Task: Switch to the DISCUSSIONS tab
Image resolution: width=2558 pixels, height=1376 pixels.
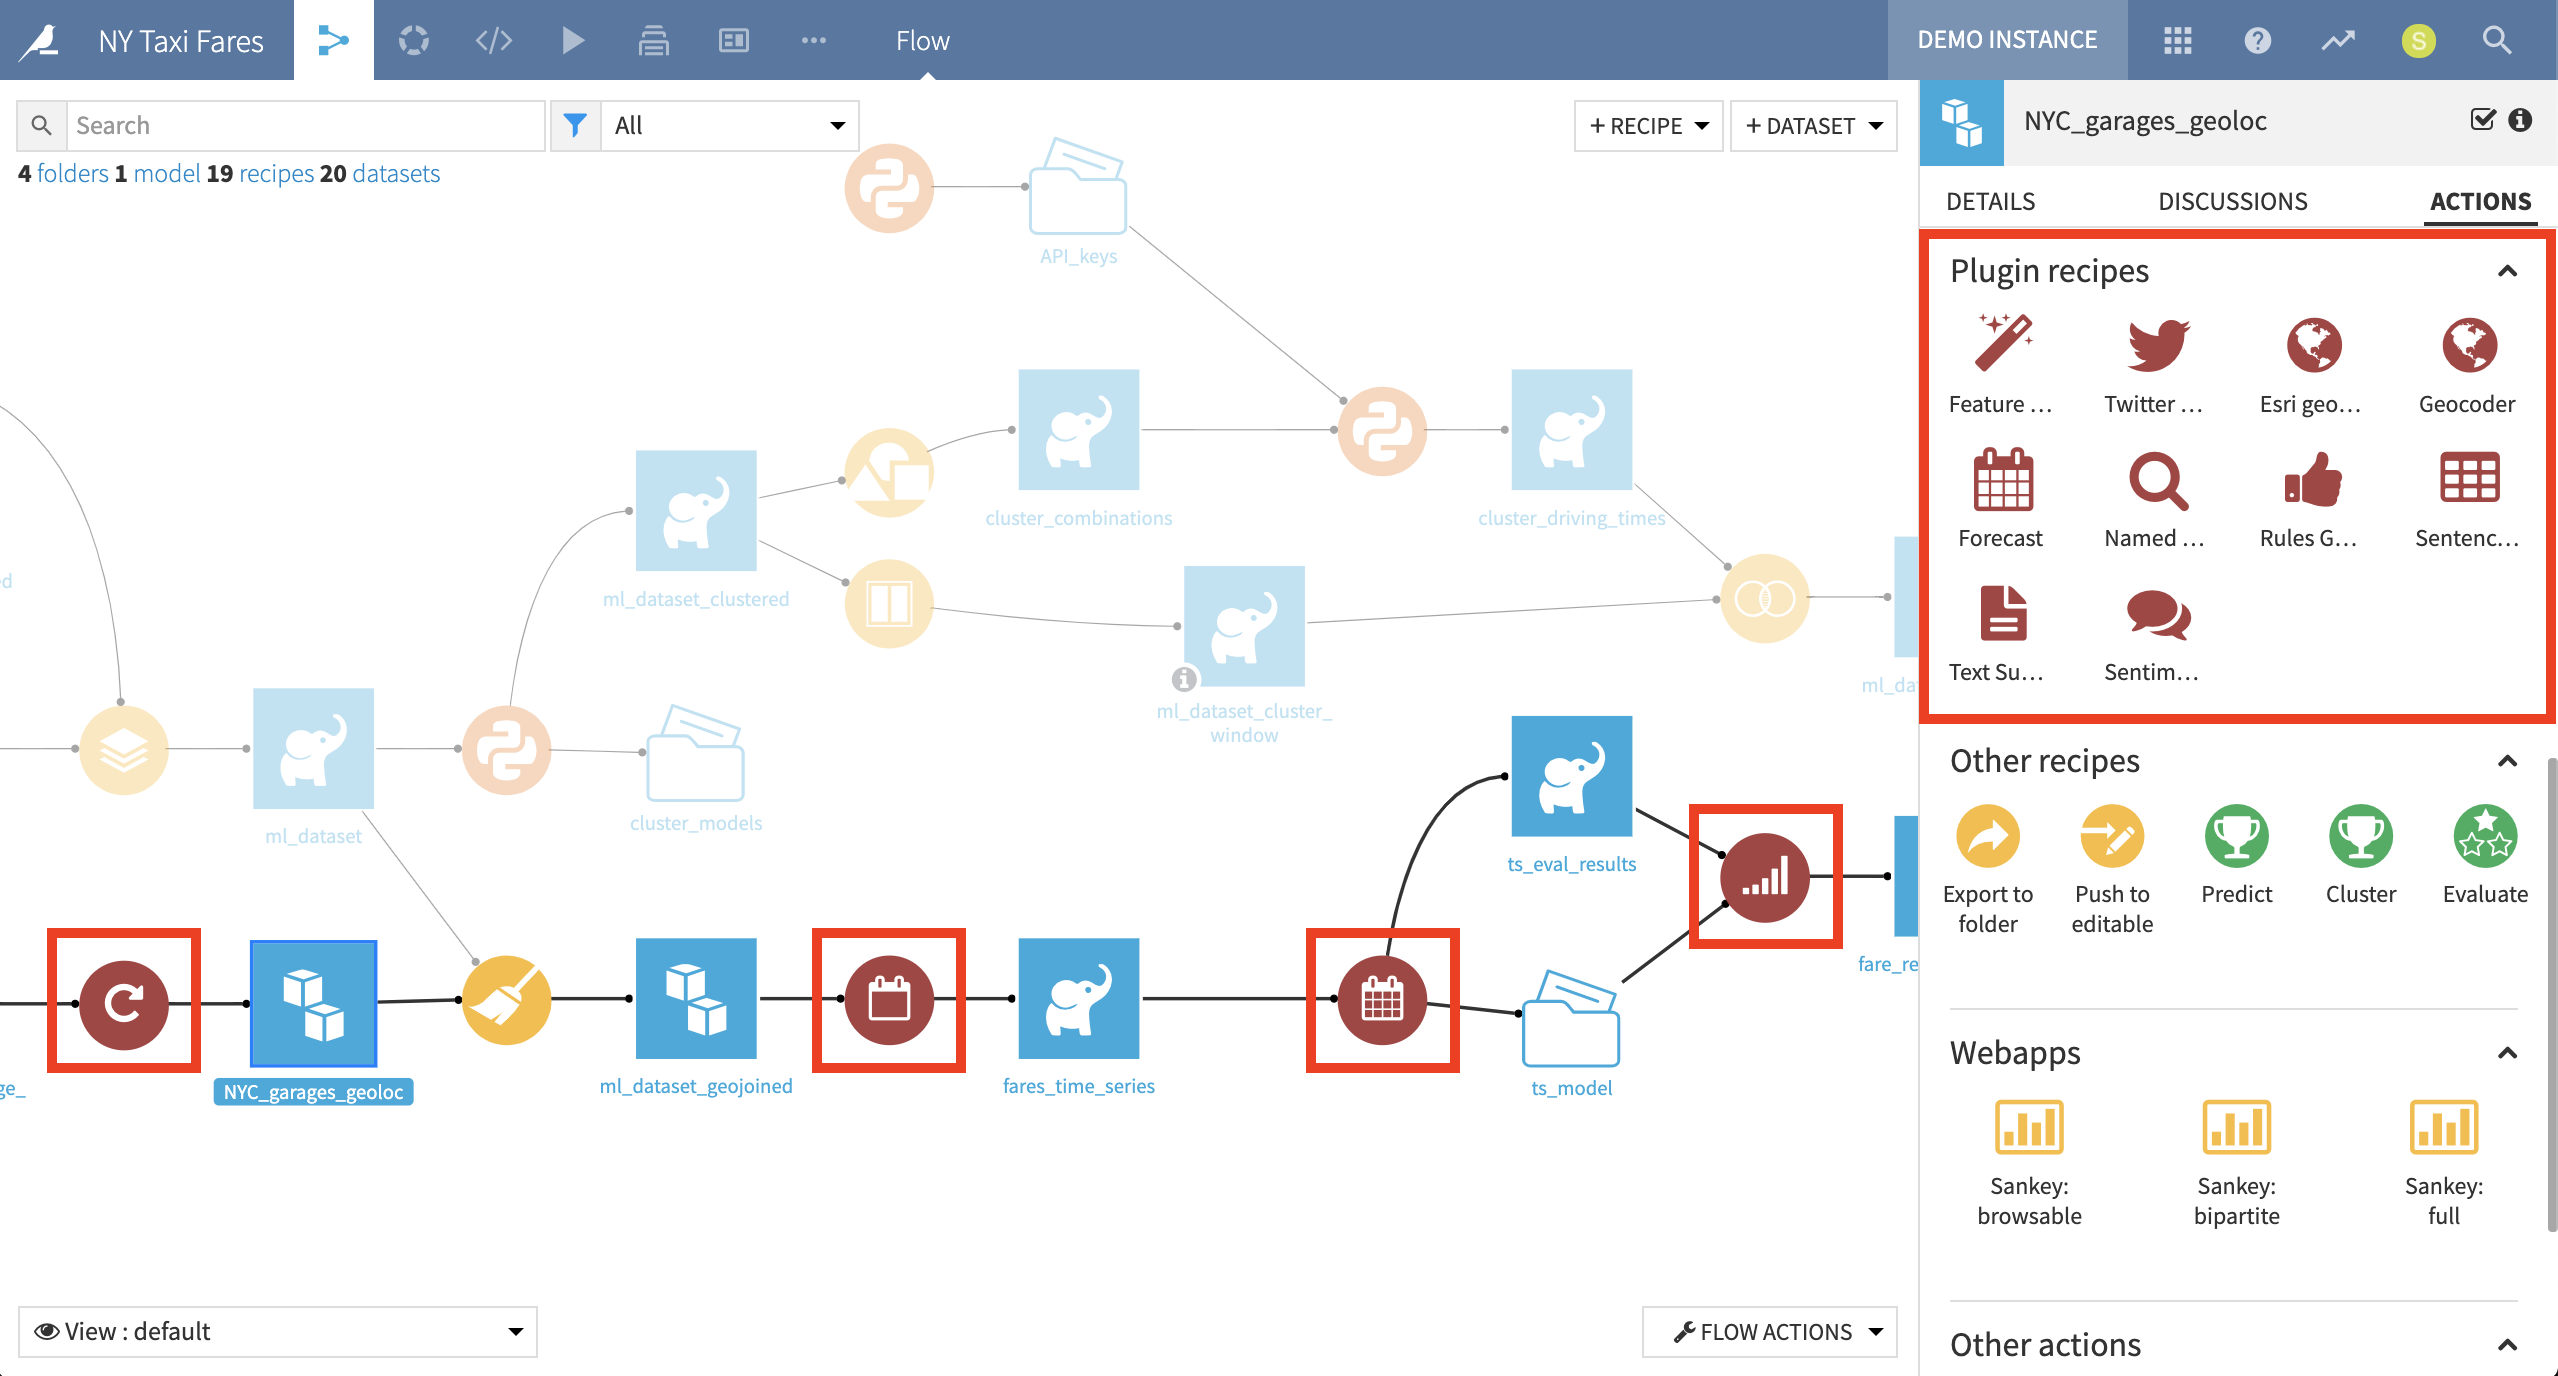Action: coord(2231,200)
